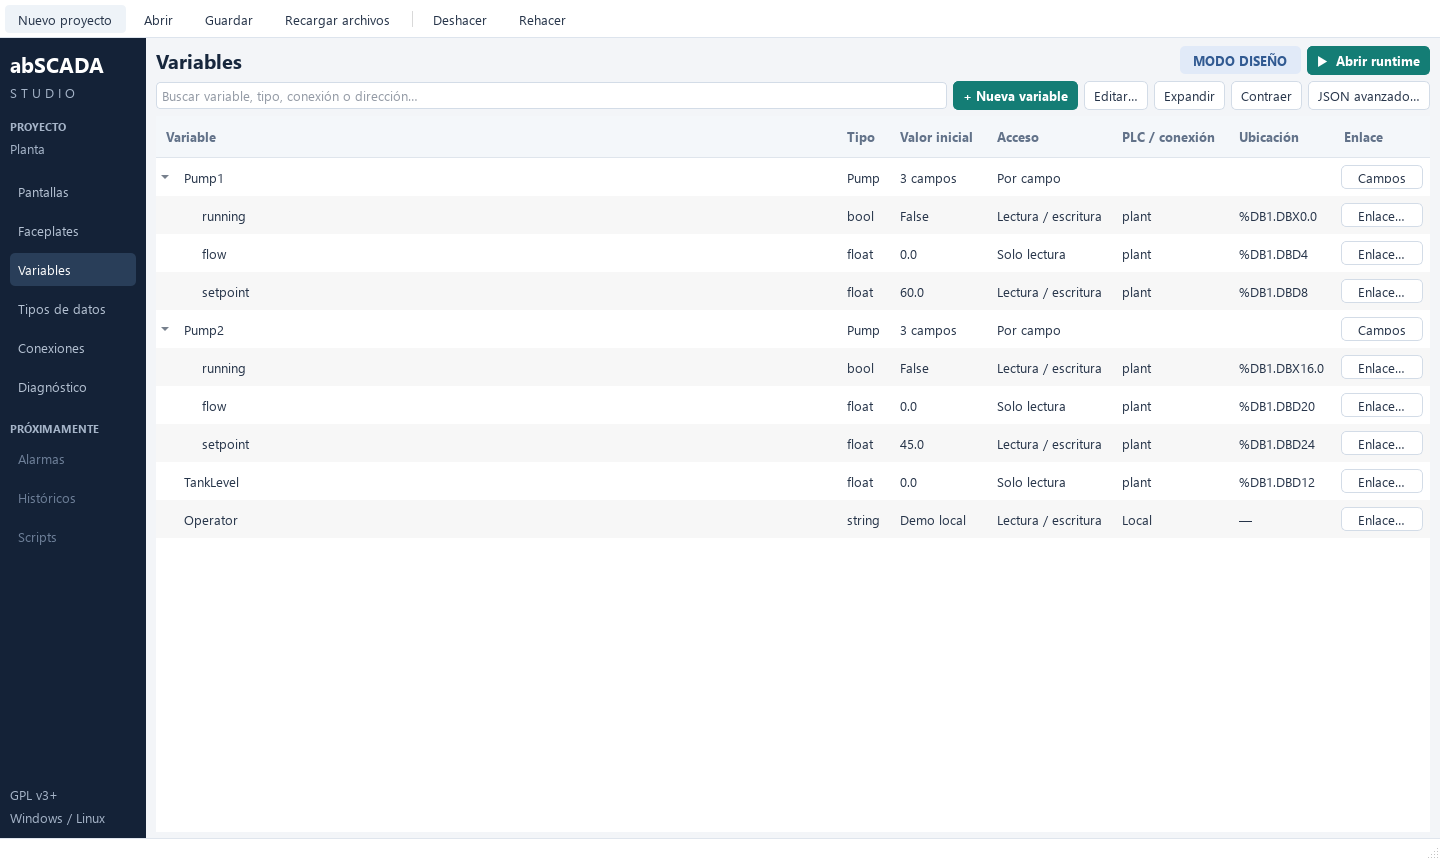
Task: Click Enlace... for the %DB1.DBX16.0 row
Action: tap(1382, 368)
